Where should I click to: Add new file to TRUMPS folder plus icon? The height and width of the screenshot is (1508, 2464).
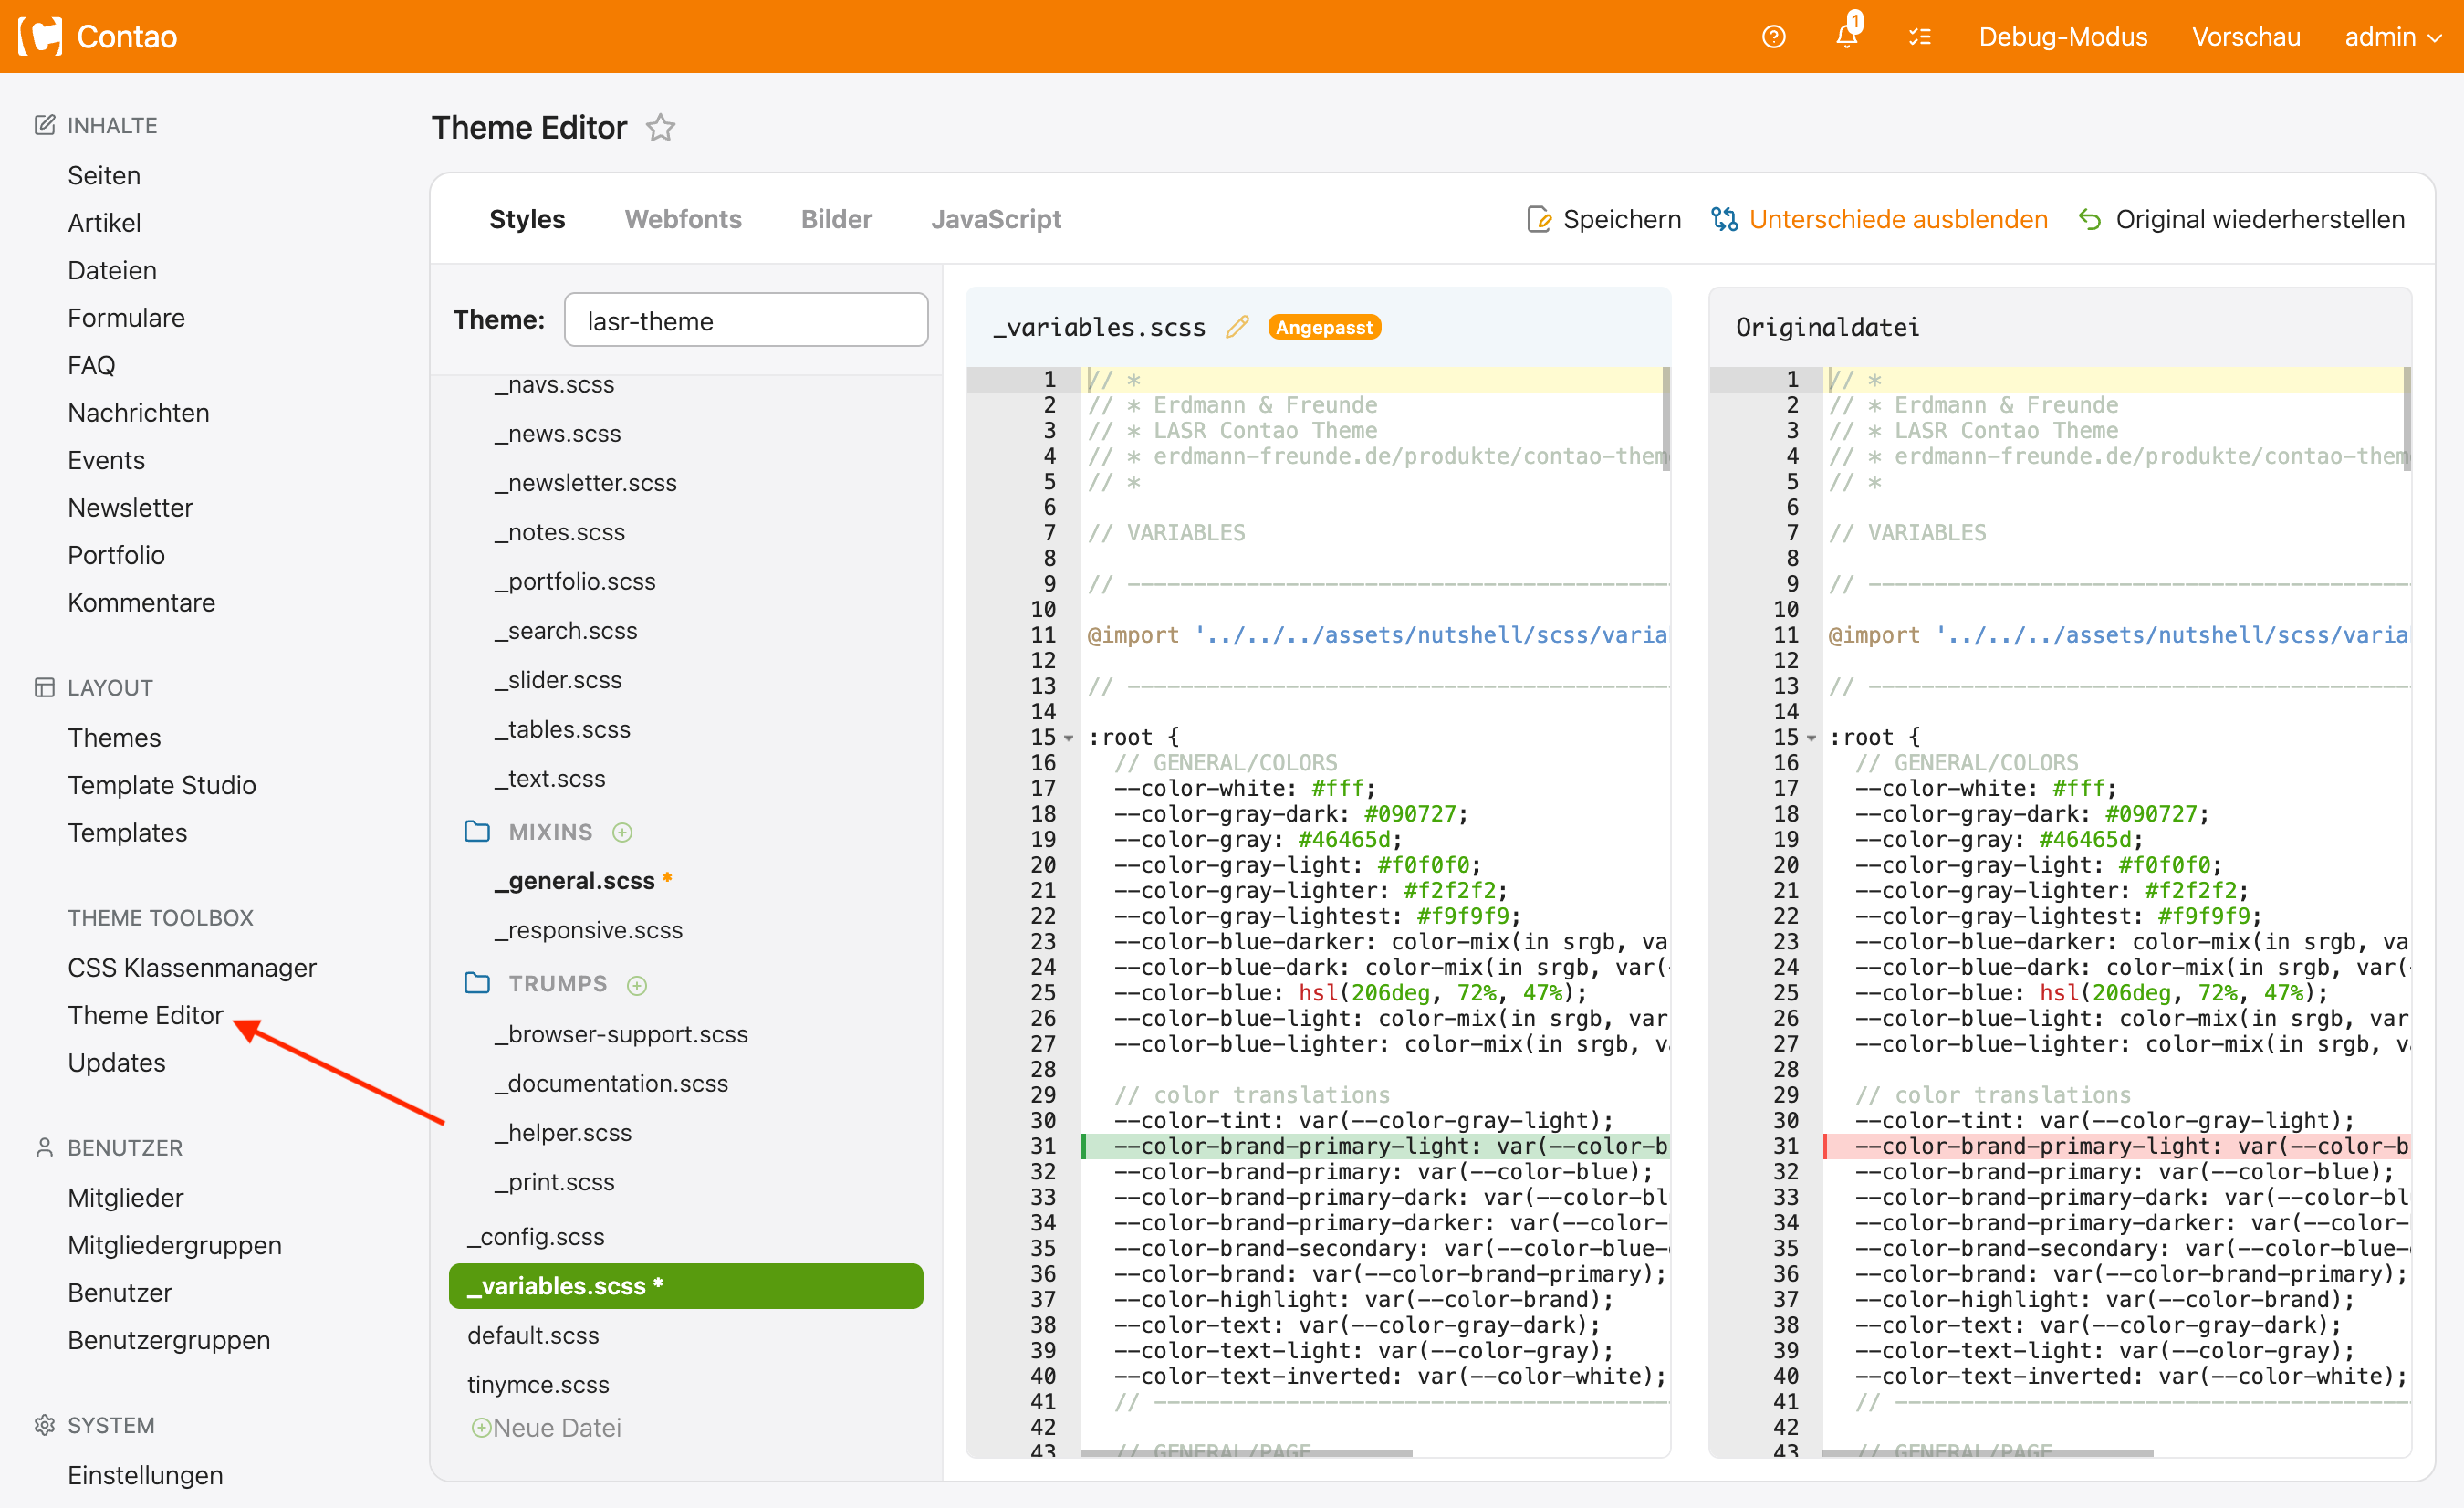[x=637, y=985]
